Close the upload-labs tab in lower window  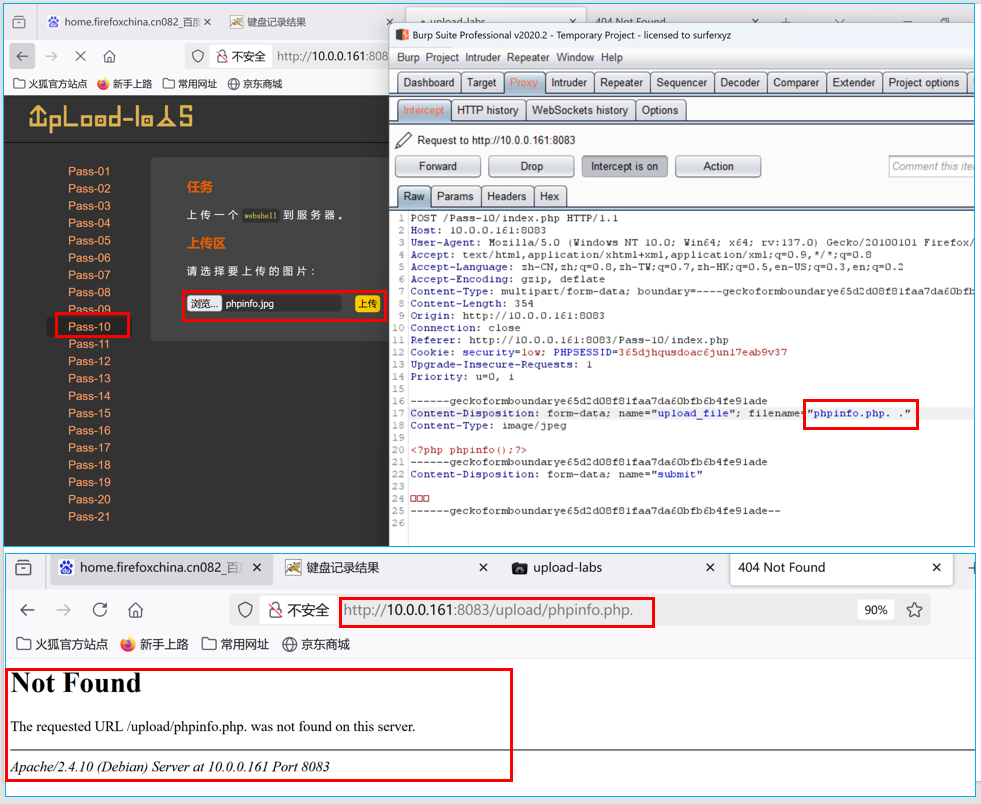click(x=710, y=567)
